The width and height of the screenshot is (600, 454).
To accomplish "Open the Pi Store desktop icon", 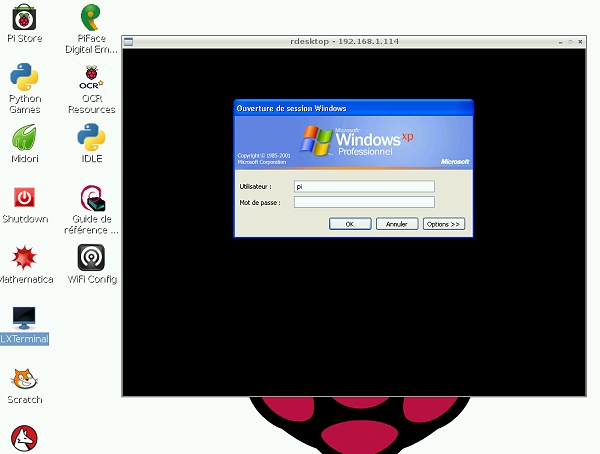I will (x=24, y=17).
